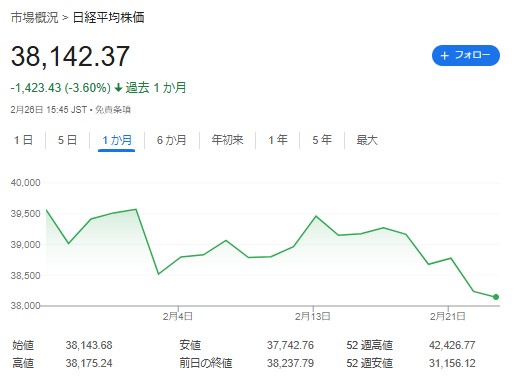Click the 始値 label
Image resolution: width=515 pixels, height=386 pixels.
pyautogui.click(x=23, y=345)
